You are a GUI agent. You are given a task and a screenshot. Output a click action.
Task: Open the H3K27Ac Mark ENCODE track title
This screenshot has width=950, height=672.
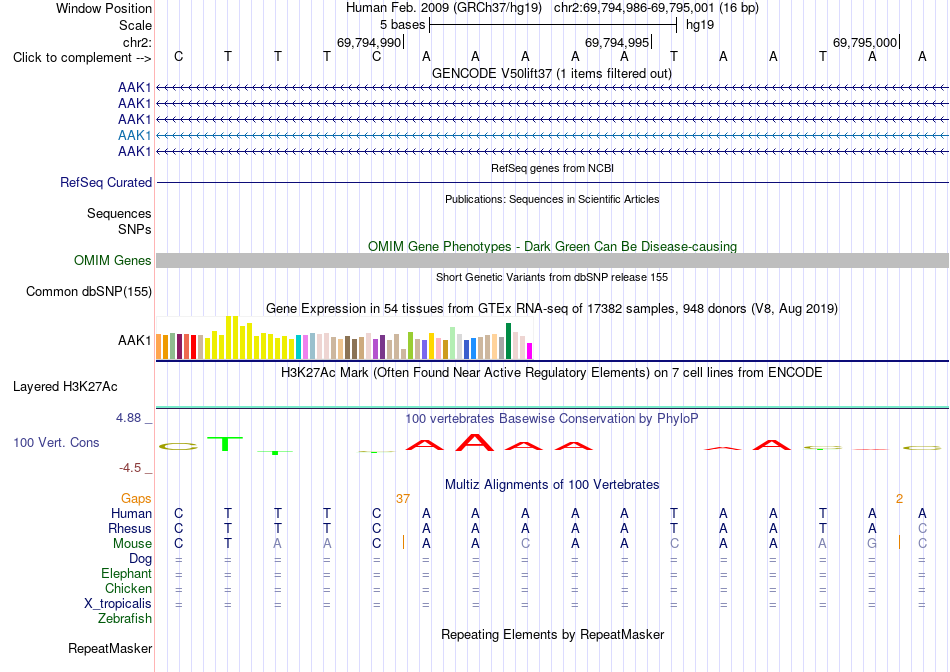(x=551, y=372)
